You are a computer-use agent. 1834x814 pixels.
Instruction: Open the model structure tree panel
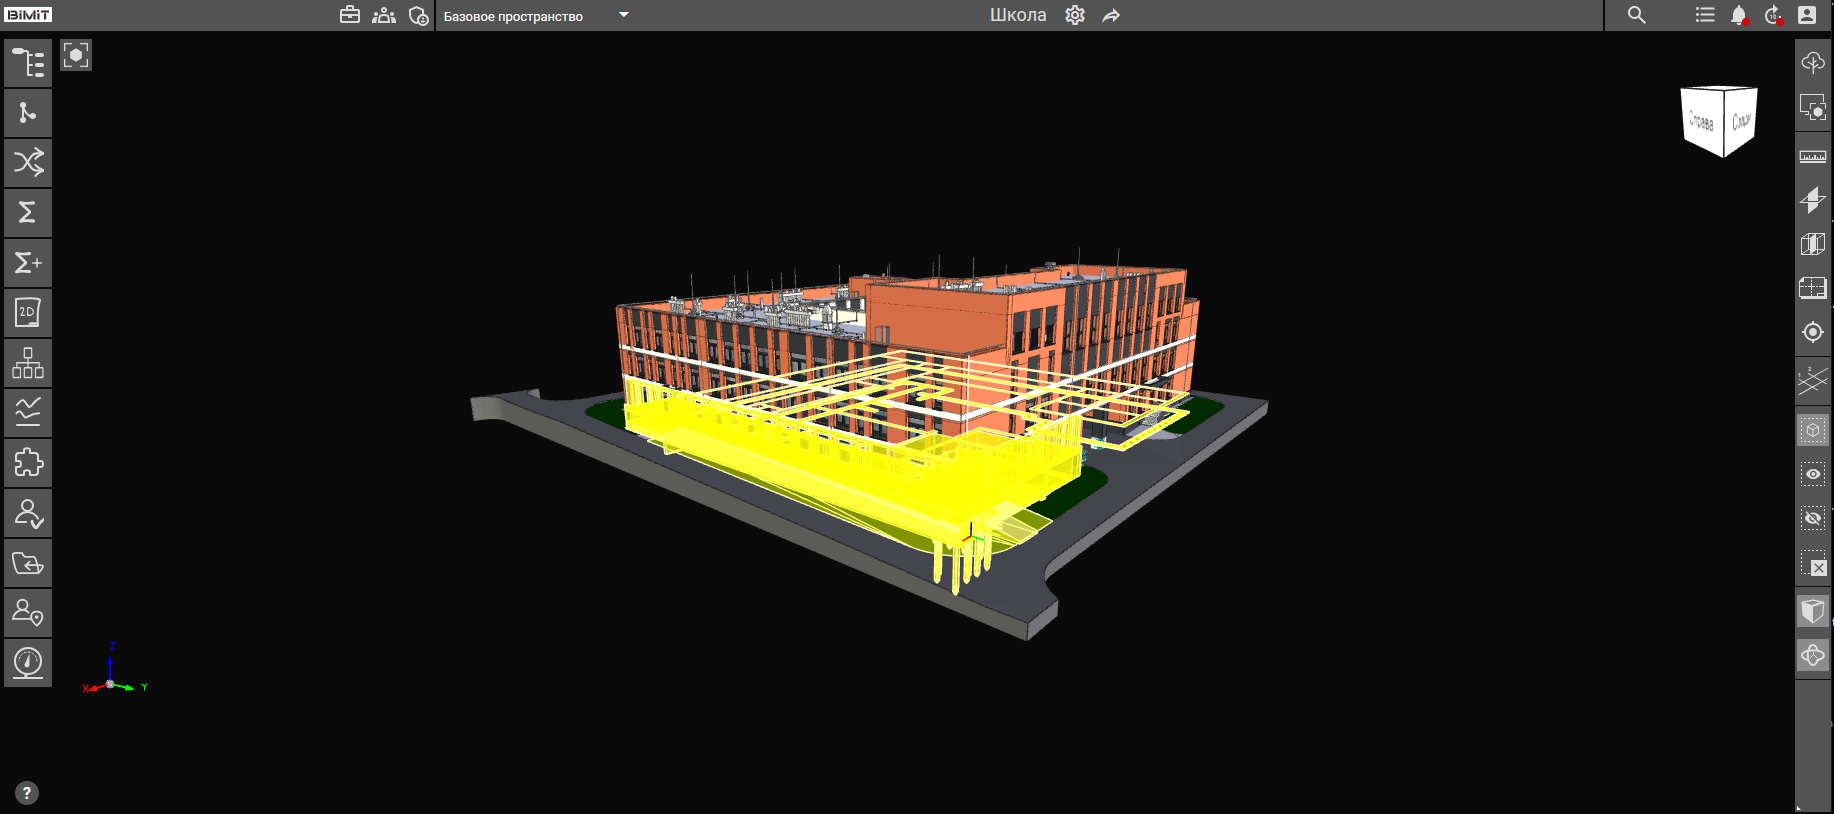click(28, 63)
